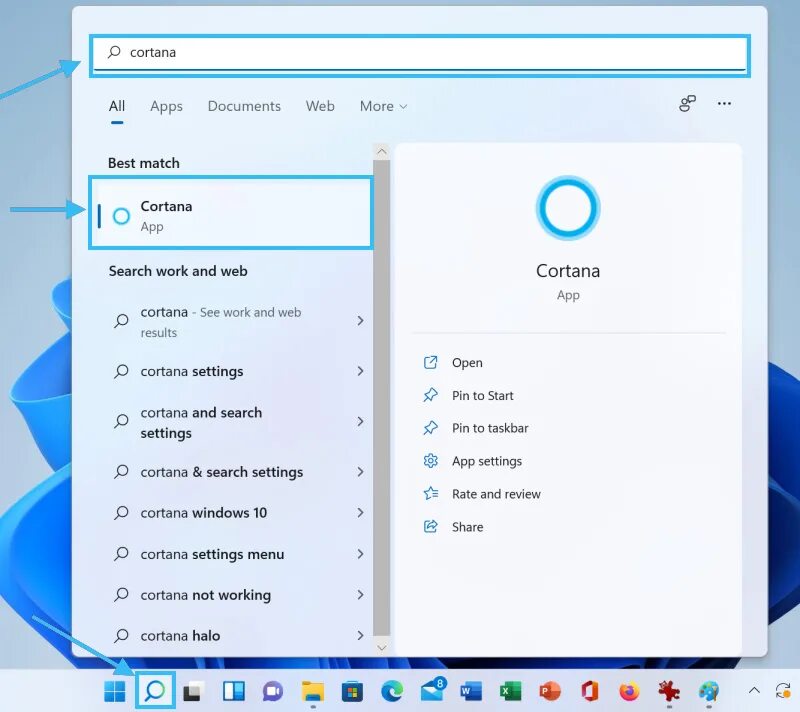800x712 pixels.
Task: Switch to the Documents tab
Action: pyautogui.click(x=244, y=106)
